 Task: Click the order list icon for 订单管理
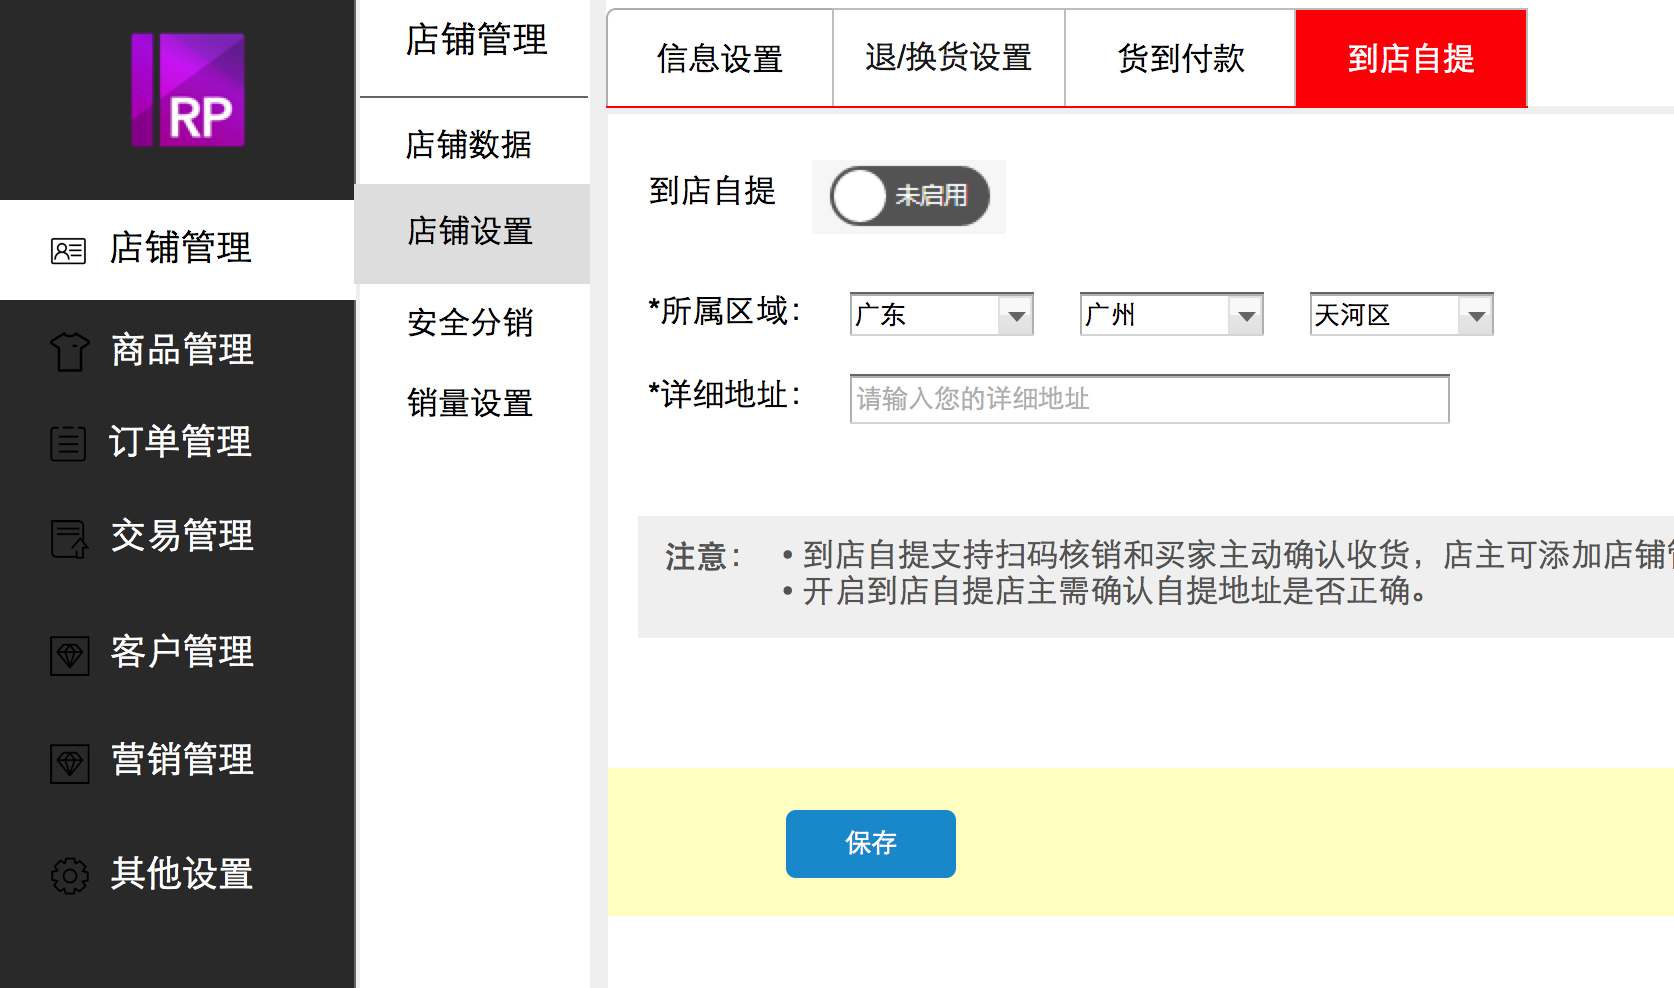point(68,443)
